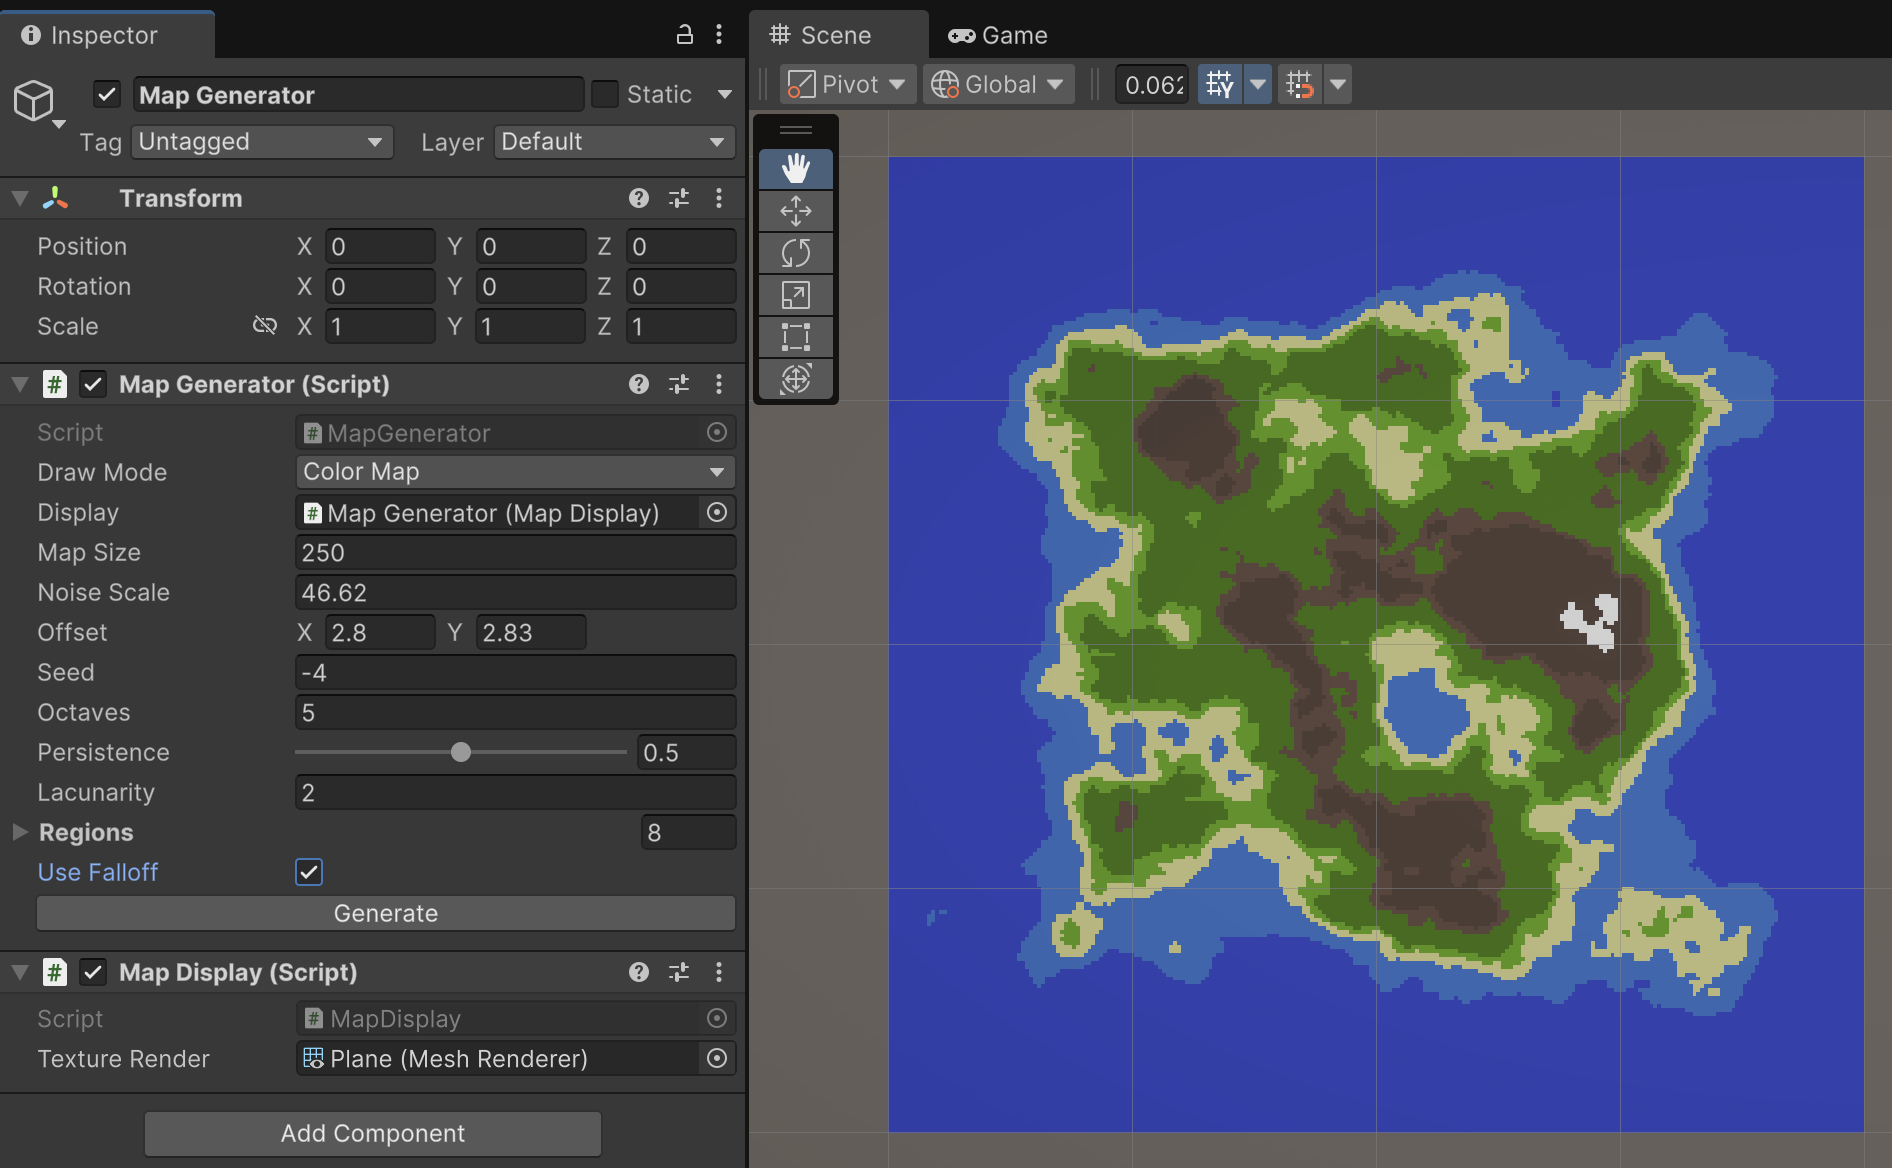Expand the Regions array foldout
Image resolution: width=1892 pixels, height=1168 pixels.
click(19, 832)
